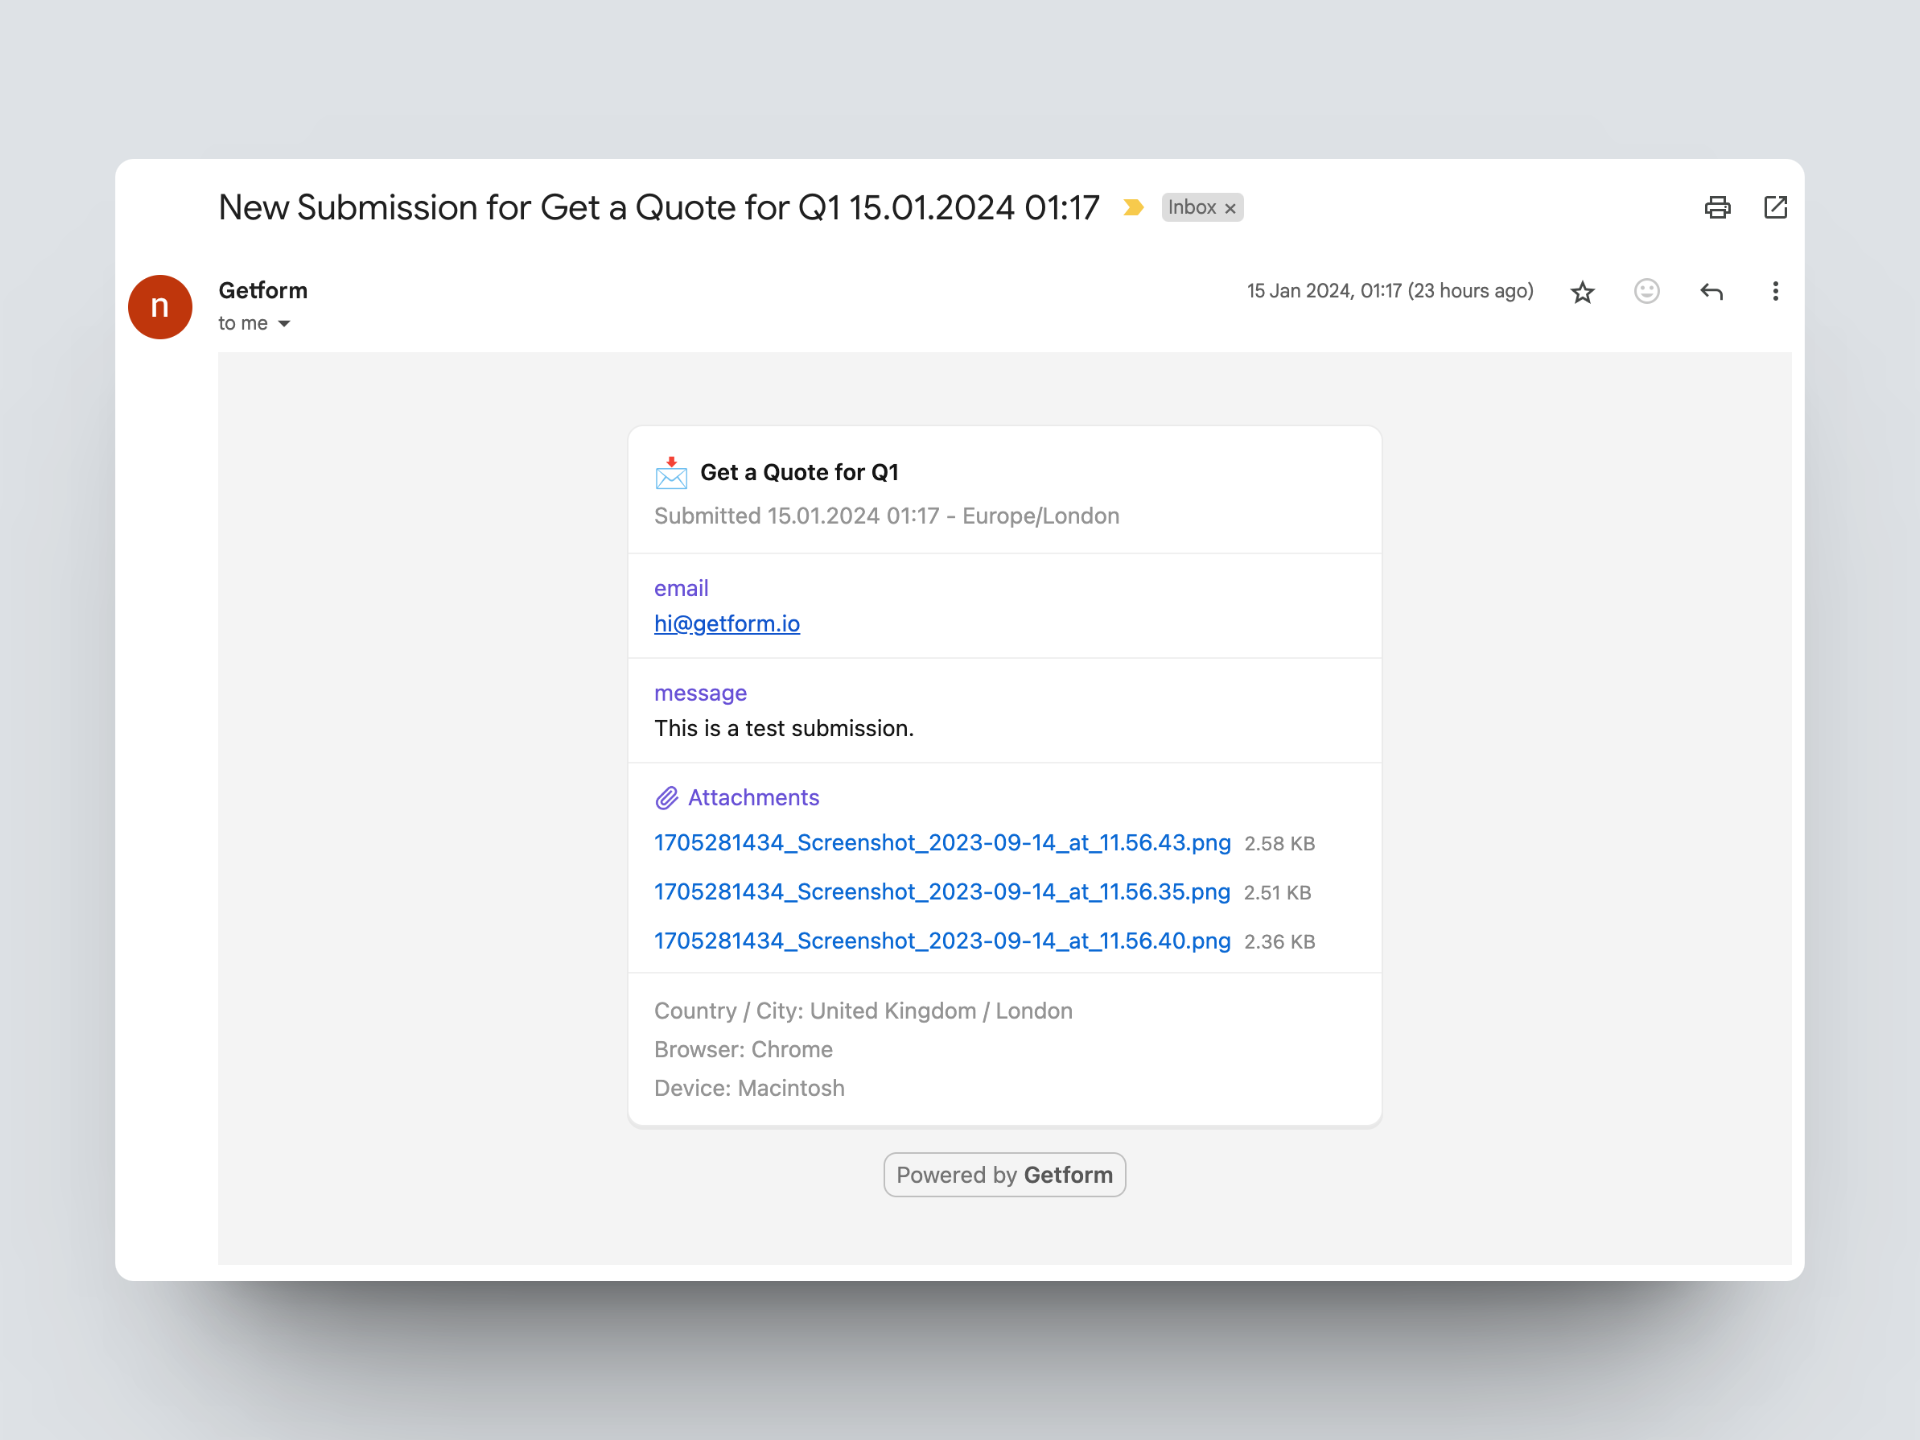Click the Powered by Getform button
The image size is (1920, 1440).
1004,1175
